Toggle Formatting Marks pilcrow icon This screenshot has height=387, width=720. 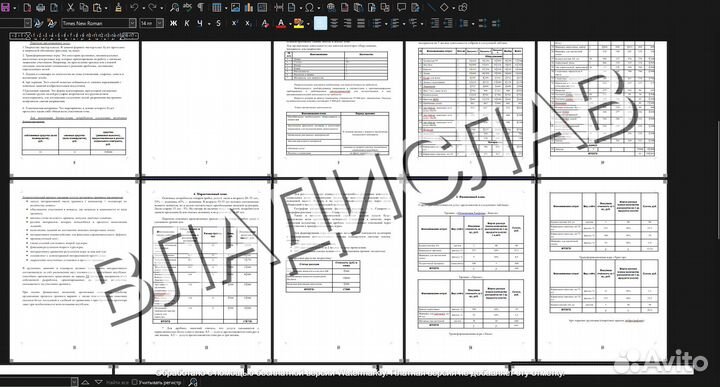click(201, 7)
